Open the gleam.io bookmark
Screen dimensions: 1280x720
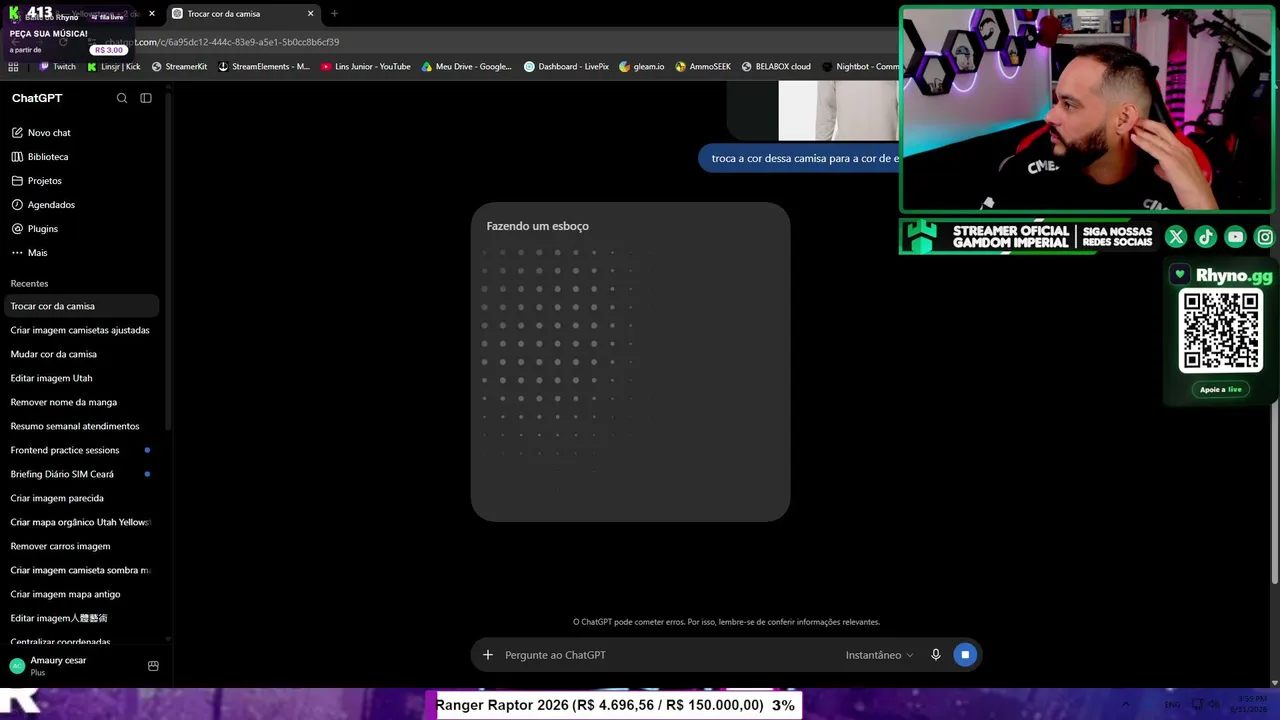coord(642,67)
